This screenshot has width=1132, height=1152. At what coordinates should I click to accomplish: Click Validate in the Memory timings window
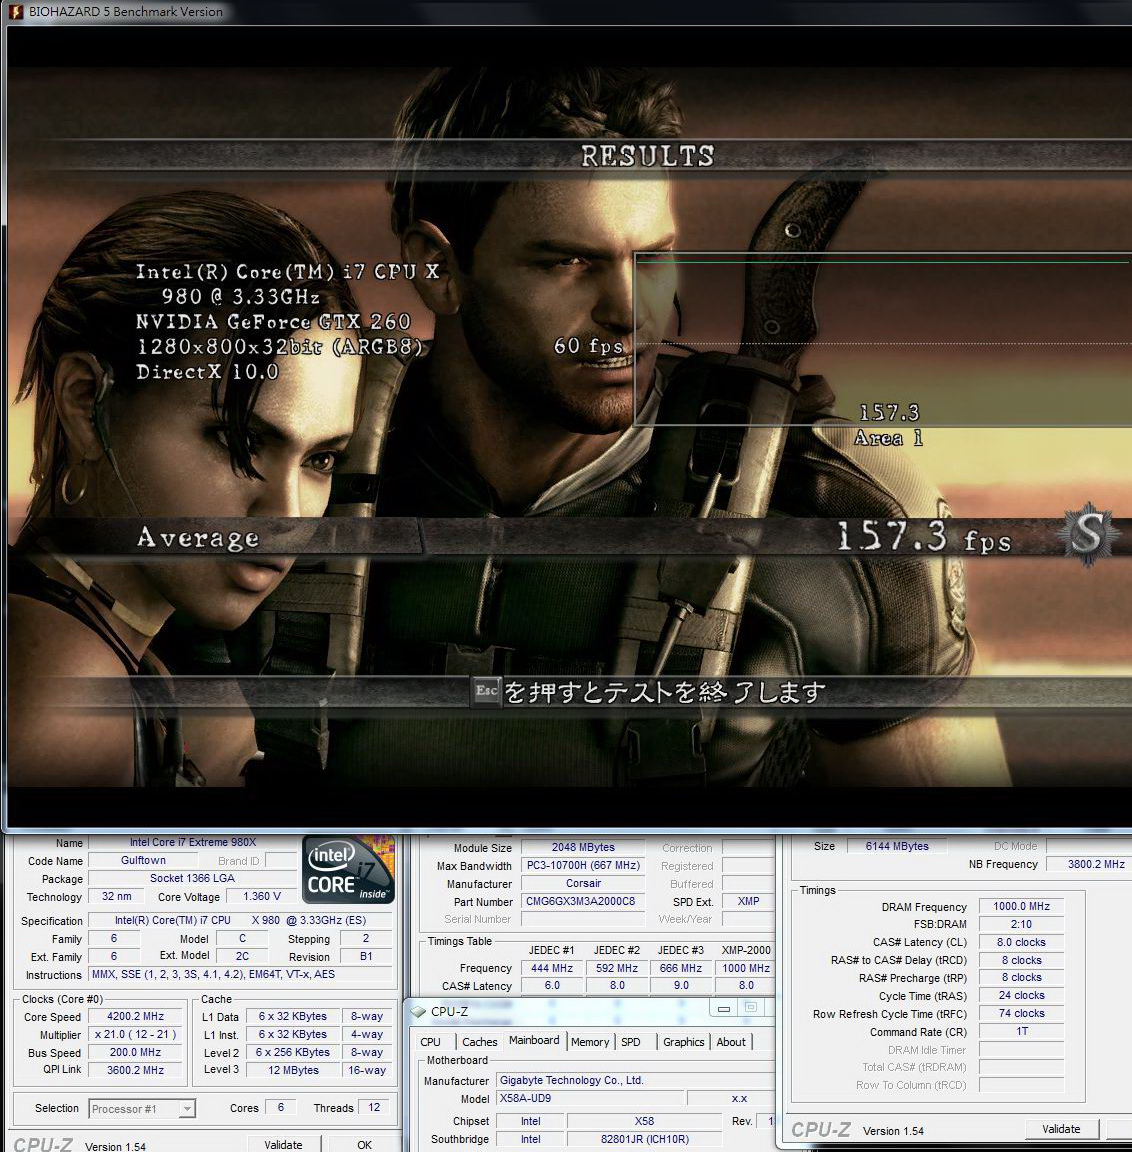(x=1061, y=1129)
